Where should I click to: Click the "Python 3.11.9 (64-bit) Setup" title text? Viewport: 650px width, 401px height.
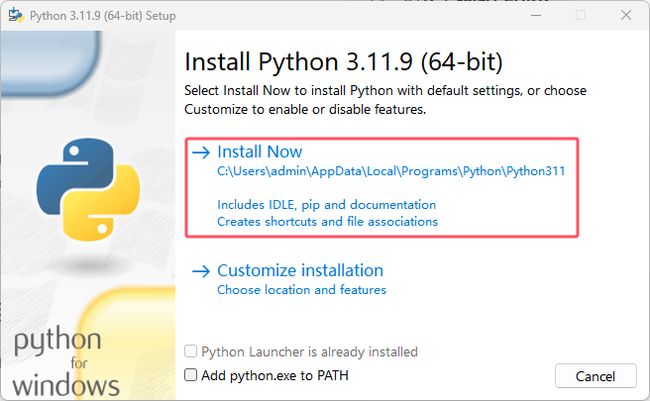pyautogui.click(x=103, y=16)
